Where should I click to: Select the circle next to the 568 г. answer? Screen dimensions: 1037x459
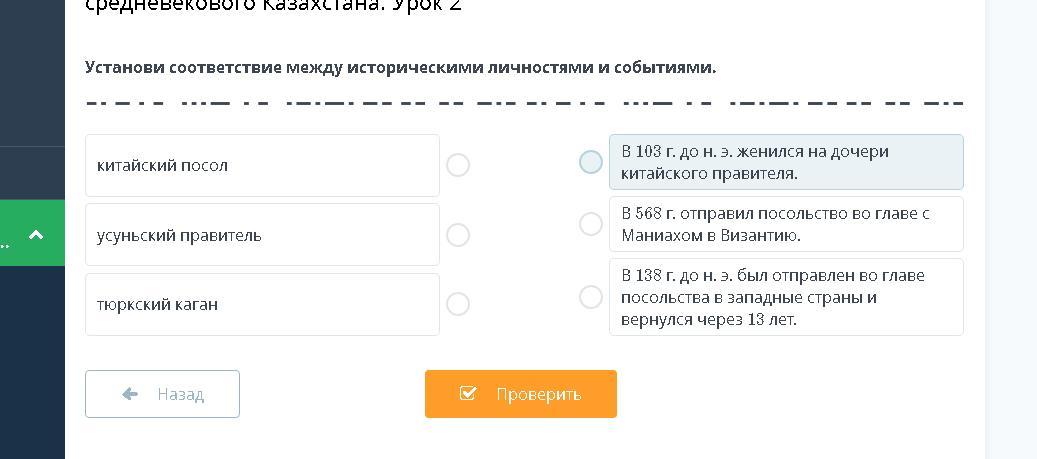coord(591,224)
